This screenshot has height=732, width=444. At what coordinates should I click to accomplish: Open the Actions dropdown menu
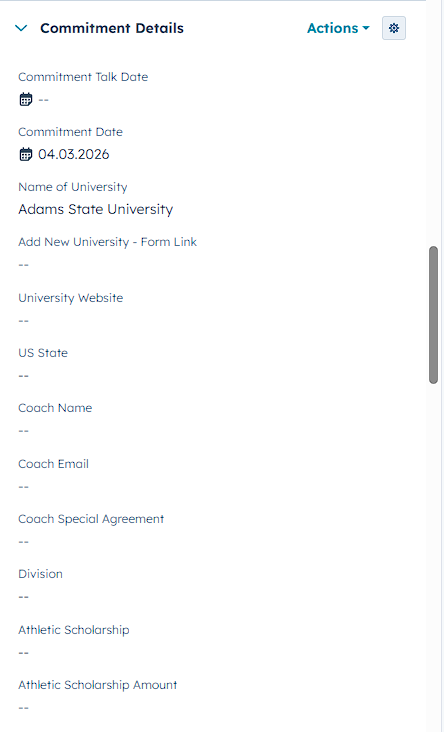pos(338,28)
